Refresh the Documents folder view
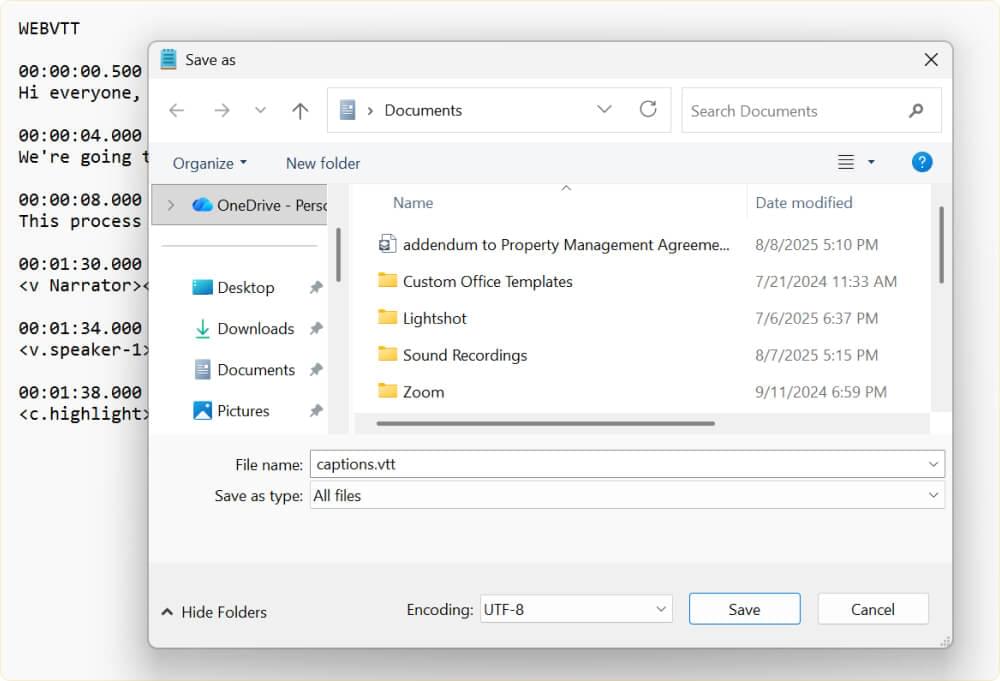 tap(646, 111)
